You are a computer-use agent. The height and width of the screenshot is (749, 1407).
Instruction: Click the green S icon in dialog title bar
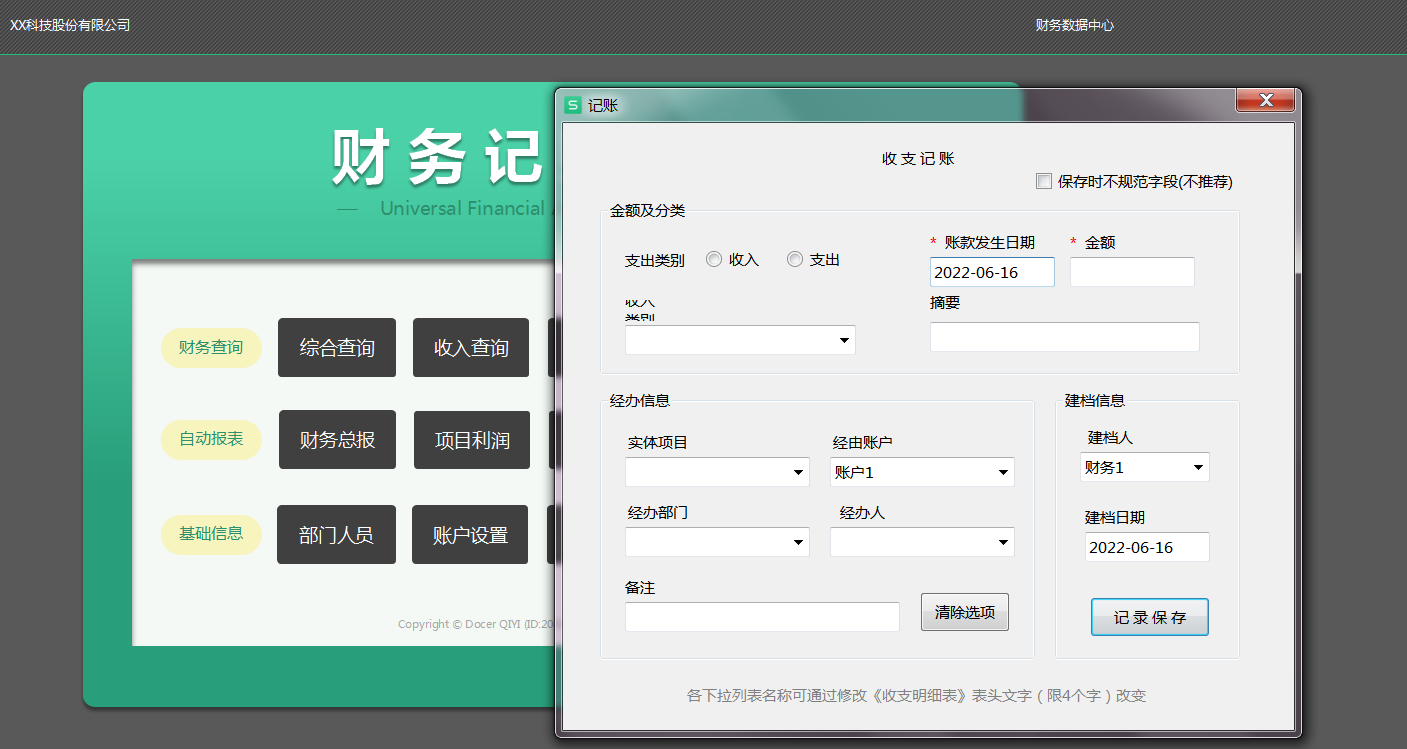click(x=573, y=105)
